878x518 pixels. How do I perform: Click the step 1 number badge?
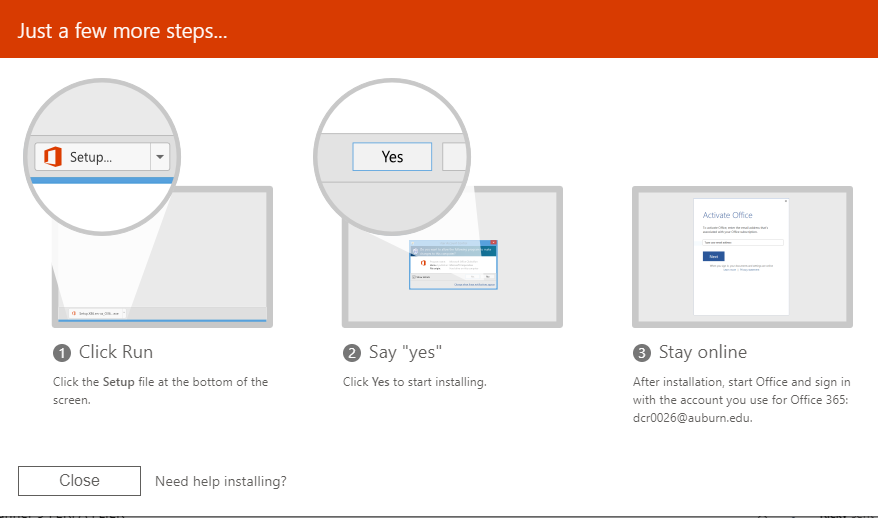pos(62,353)
